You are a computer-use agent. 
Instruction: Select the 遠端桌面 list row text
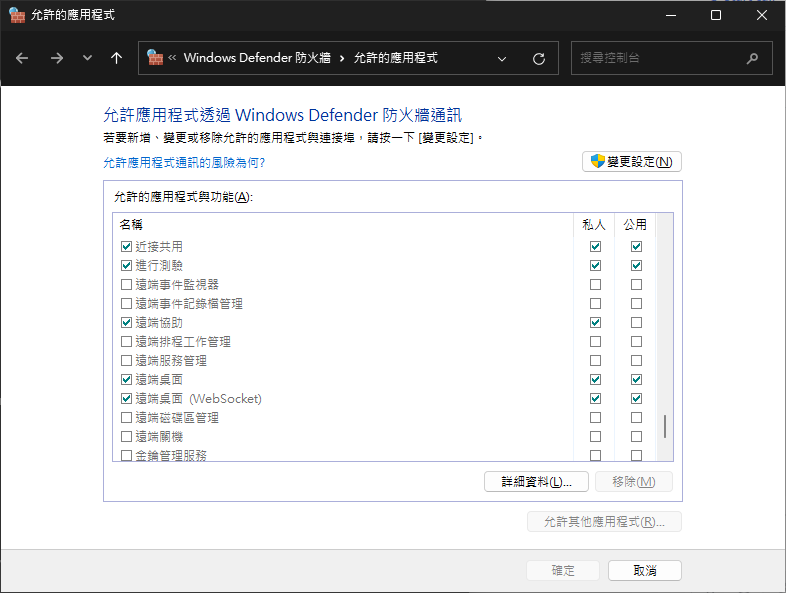[x=159, y=380]
